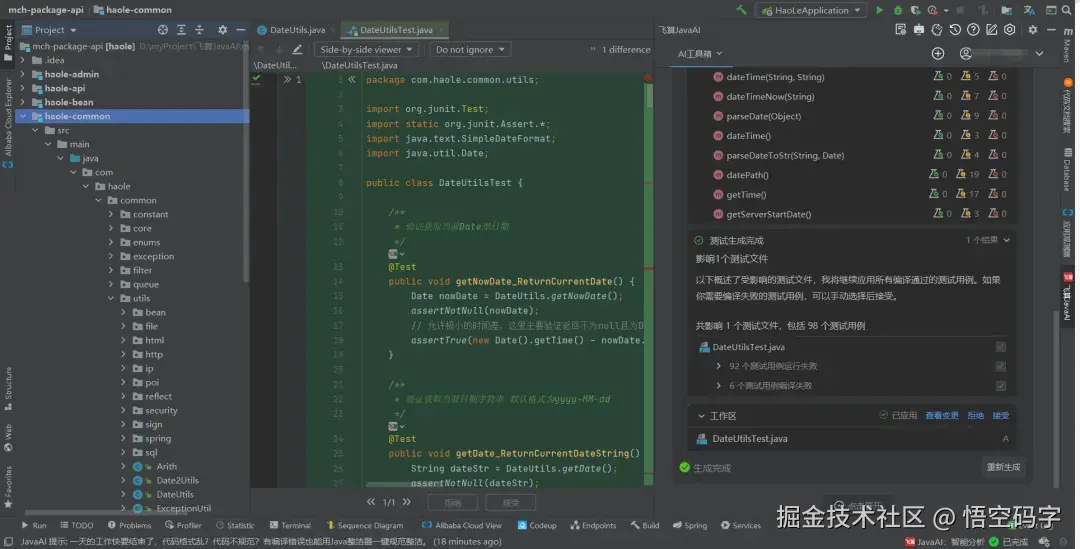Screen dimensions: 1080x549
Task: Click 查看变更 link
Action: click(942, 415)
